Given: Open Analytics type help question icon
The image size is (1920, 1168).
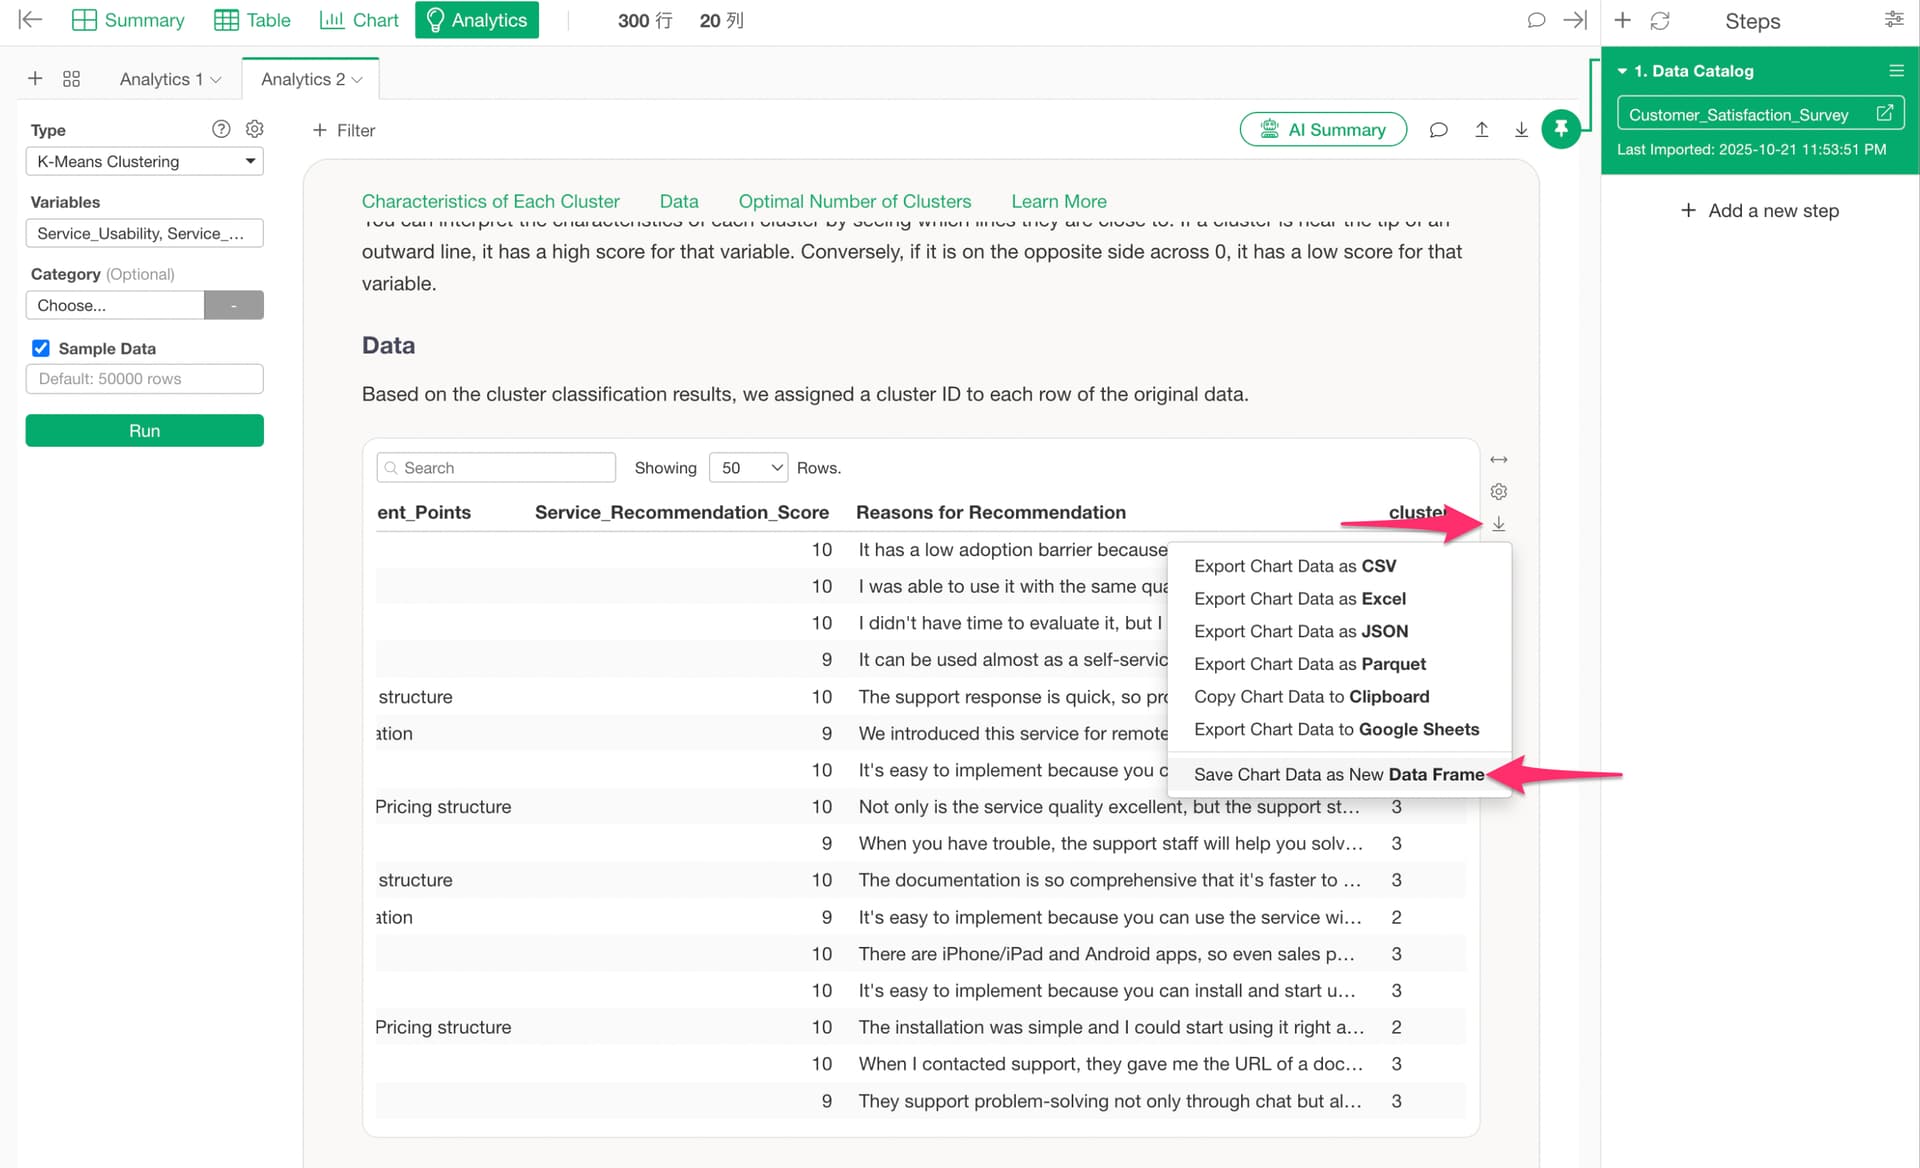Looking at the screenshot, I should [221, 129].
